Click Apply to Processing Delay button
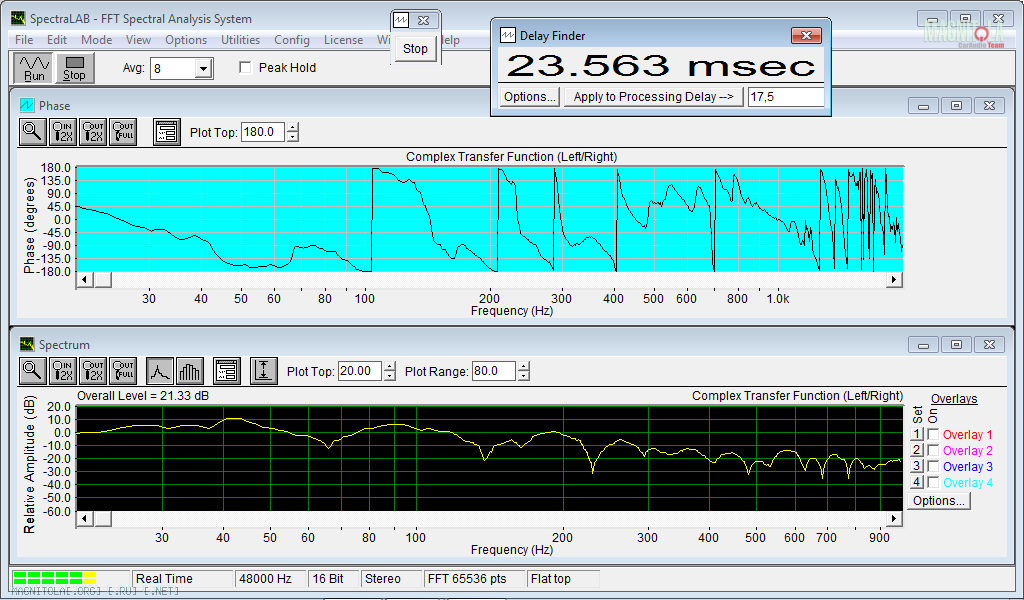 pos(654,97)
